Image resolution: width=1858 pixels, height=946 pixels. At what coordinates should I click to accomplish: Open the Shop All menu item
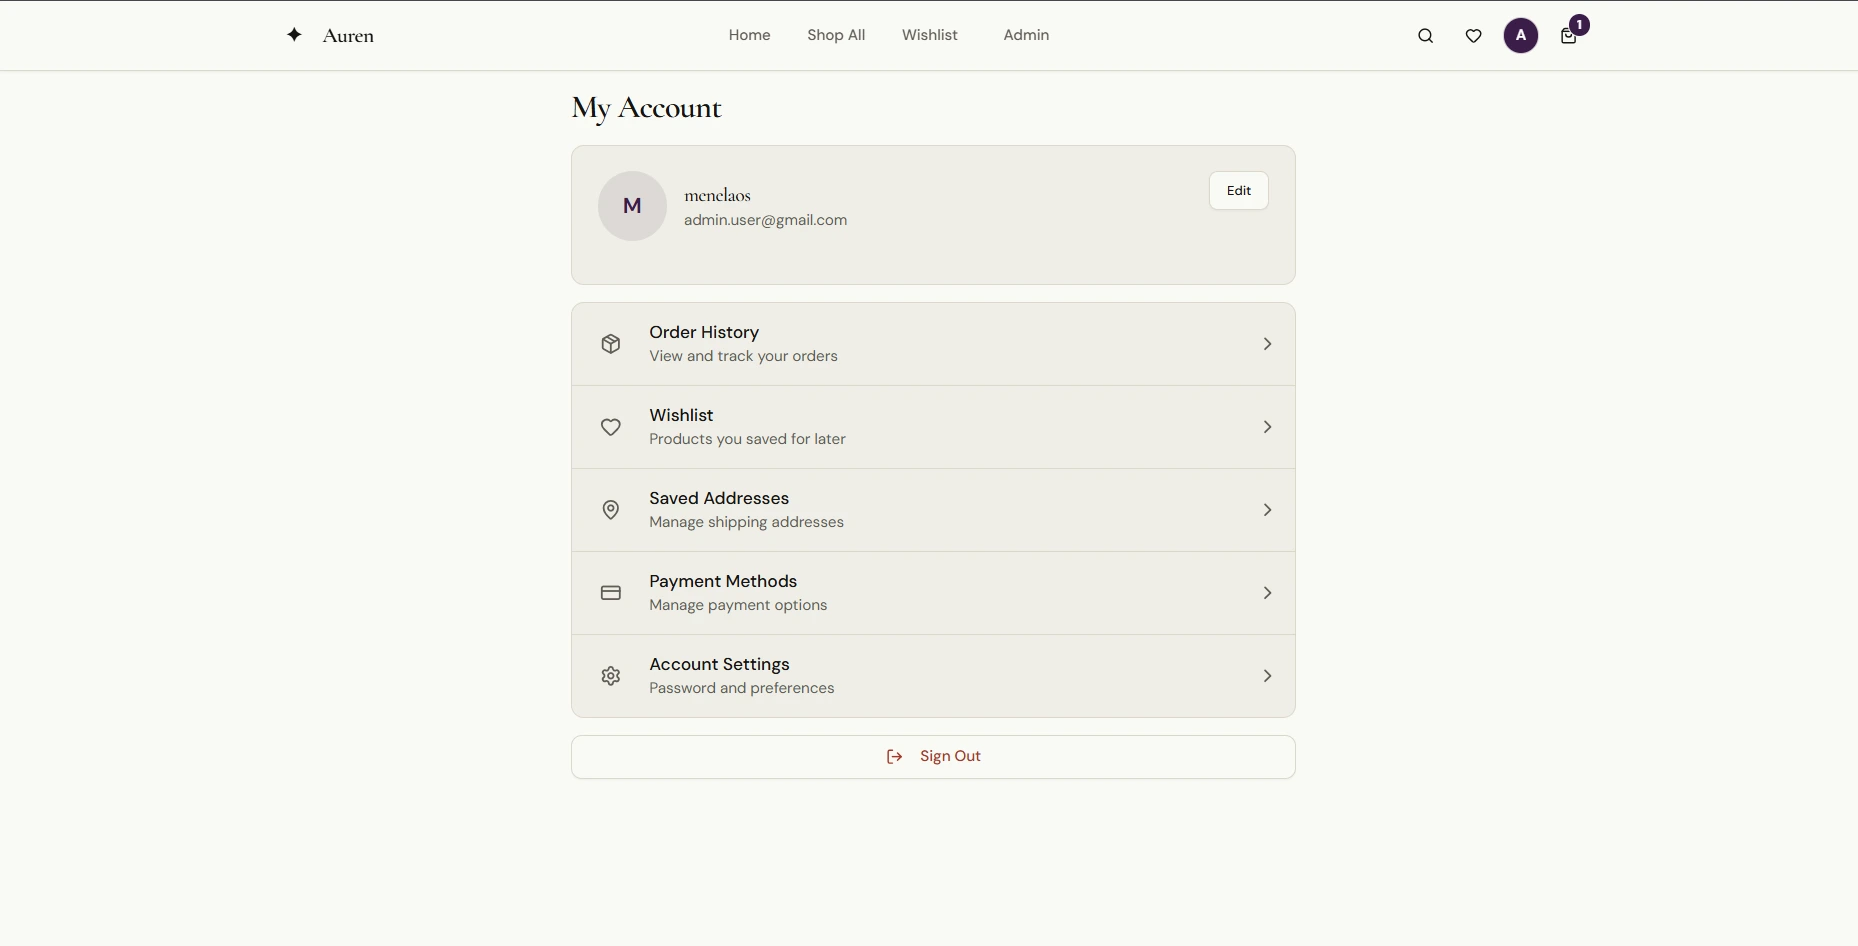coord(836,35)
